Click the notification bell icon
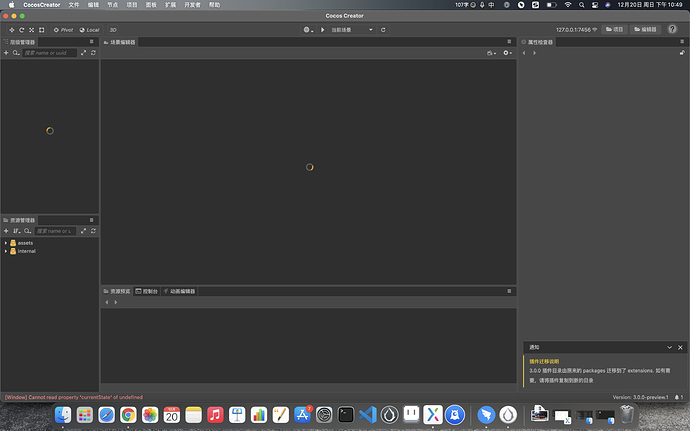The height and width of the screenshot is (431, 690). [677, 397]
